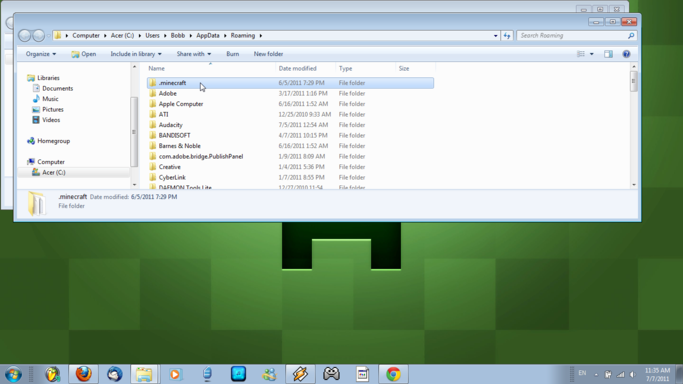The width and height of the screenshot is (683, 384).
Task: Select Acer (C:) in navigation pane
Action: (x=54, y=172)
